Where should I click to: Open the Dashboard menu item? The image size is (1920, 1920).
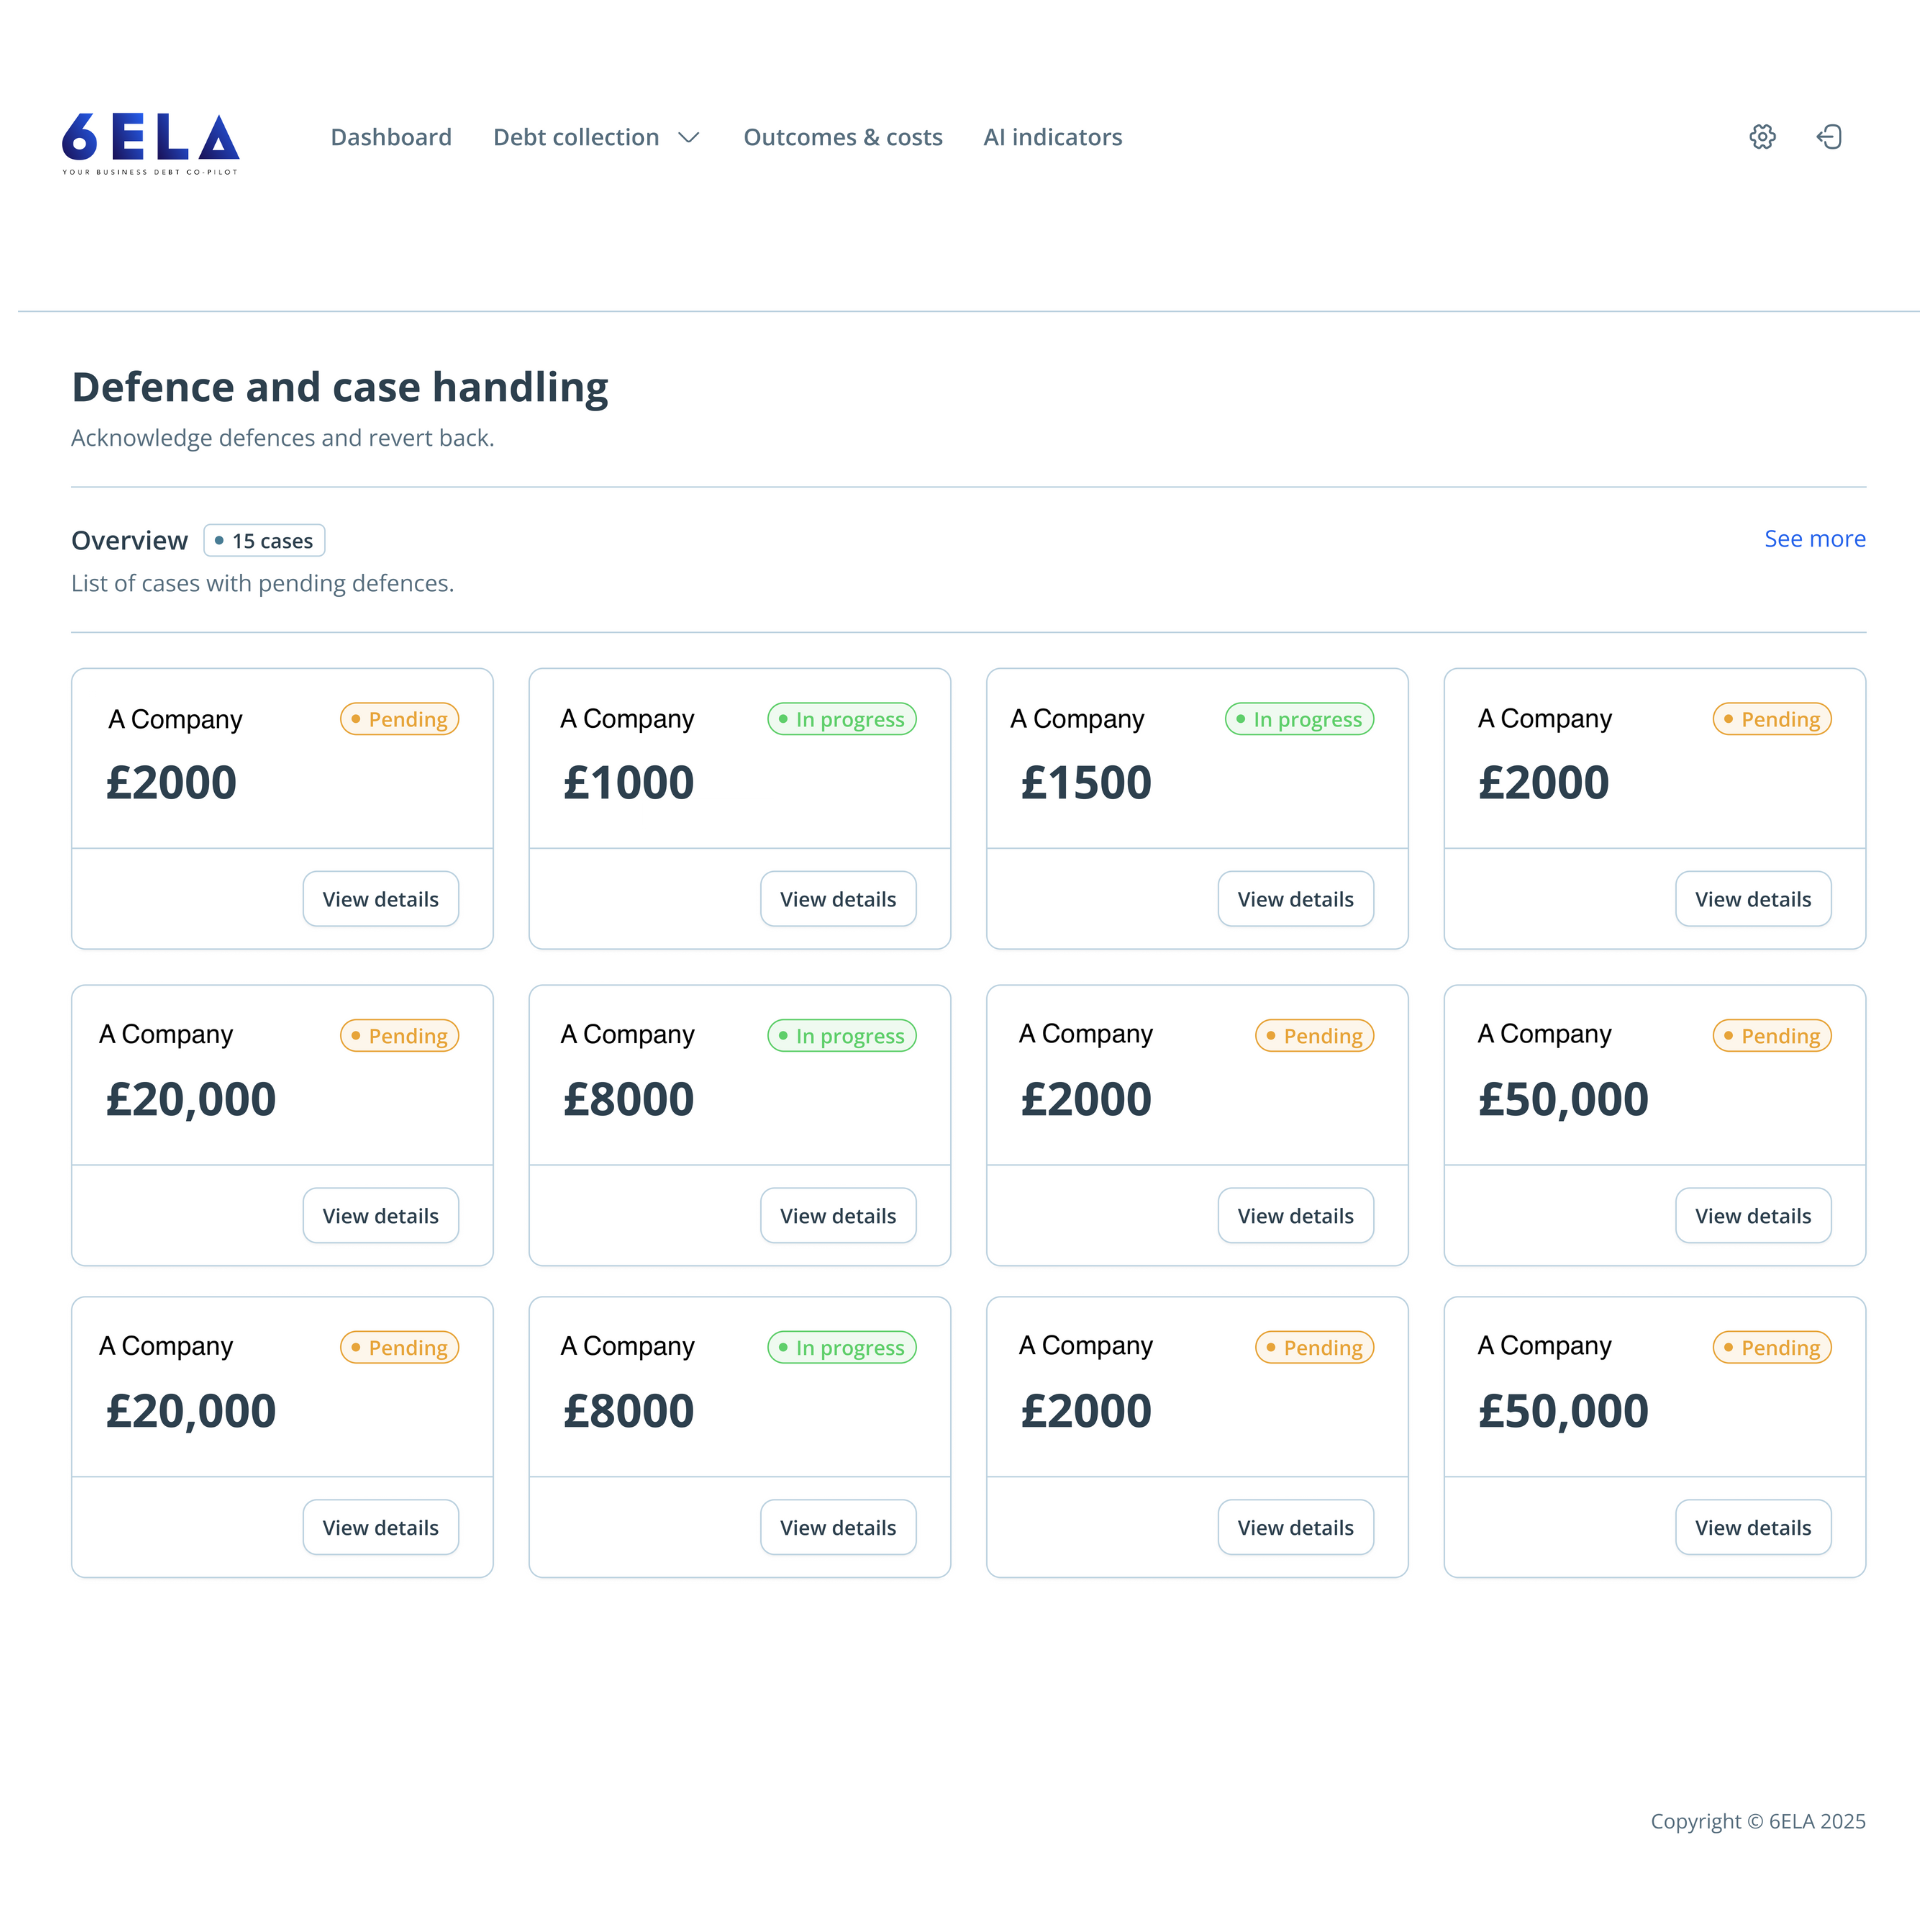(x=391, y=137)
